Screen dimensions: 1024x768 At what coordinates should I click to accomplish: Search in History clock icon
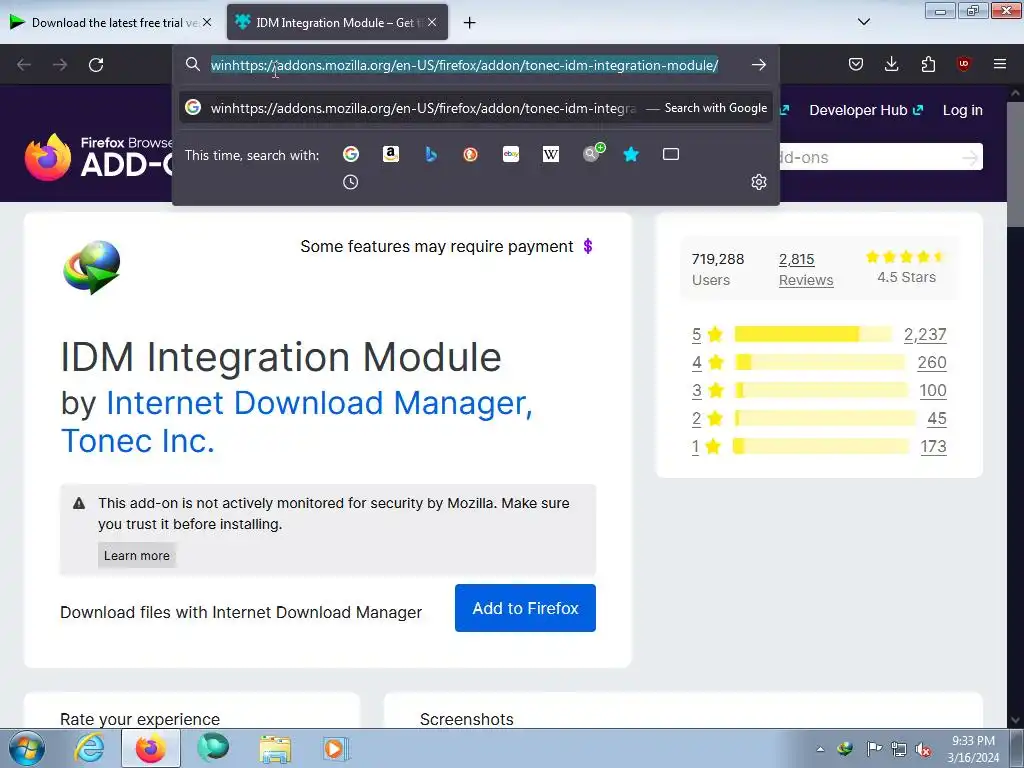coord(351,182)
